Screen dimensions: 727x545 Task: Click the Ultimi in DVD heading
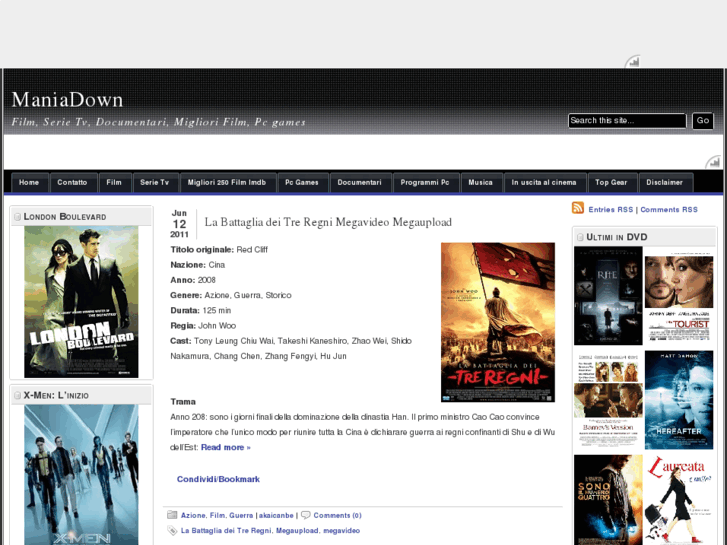coord(617,237)
